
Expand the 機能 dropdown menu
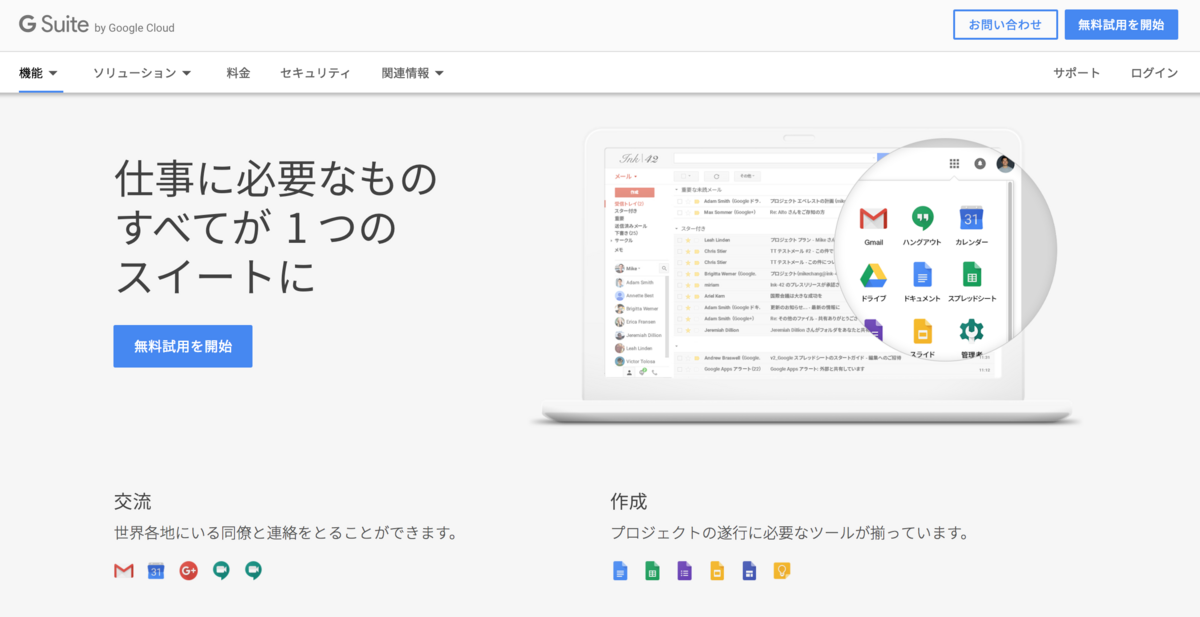point(39,73)
